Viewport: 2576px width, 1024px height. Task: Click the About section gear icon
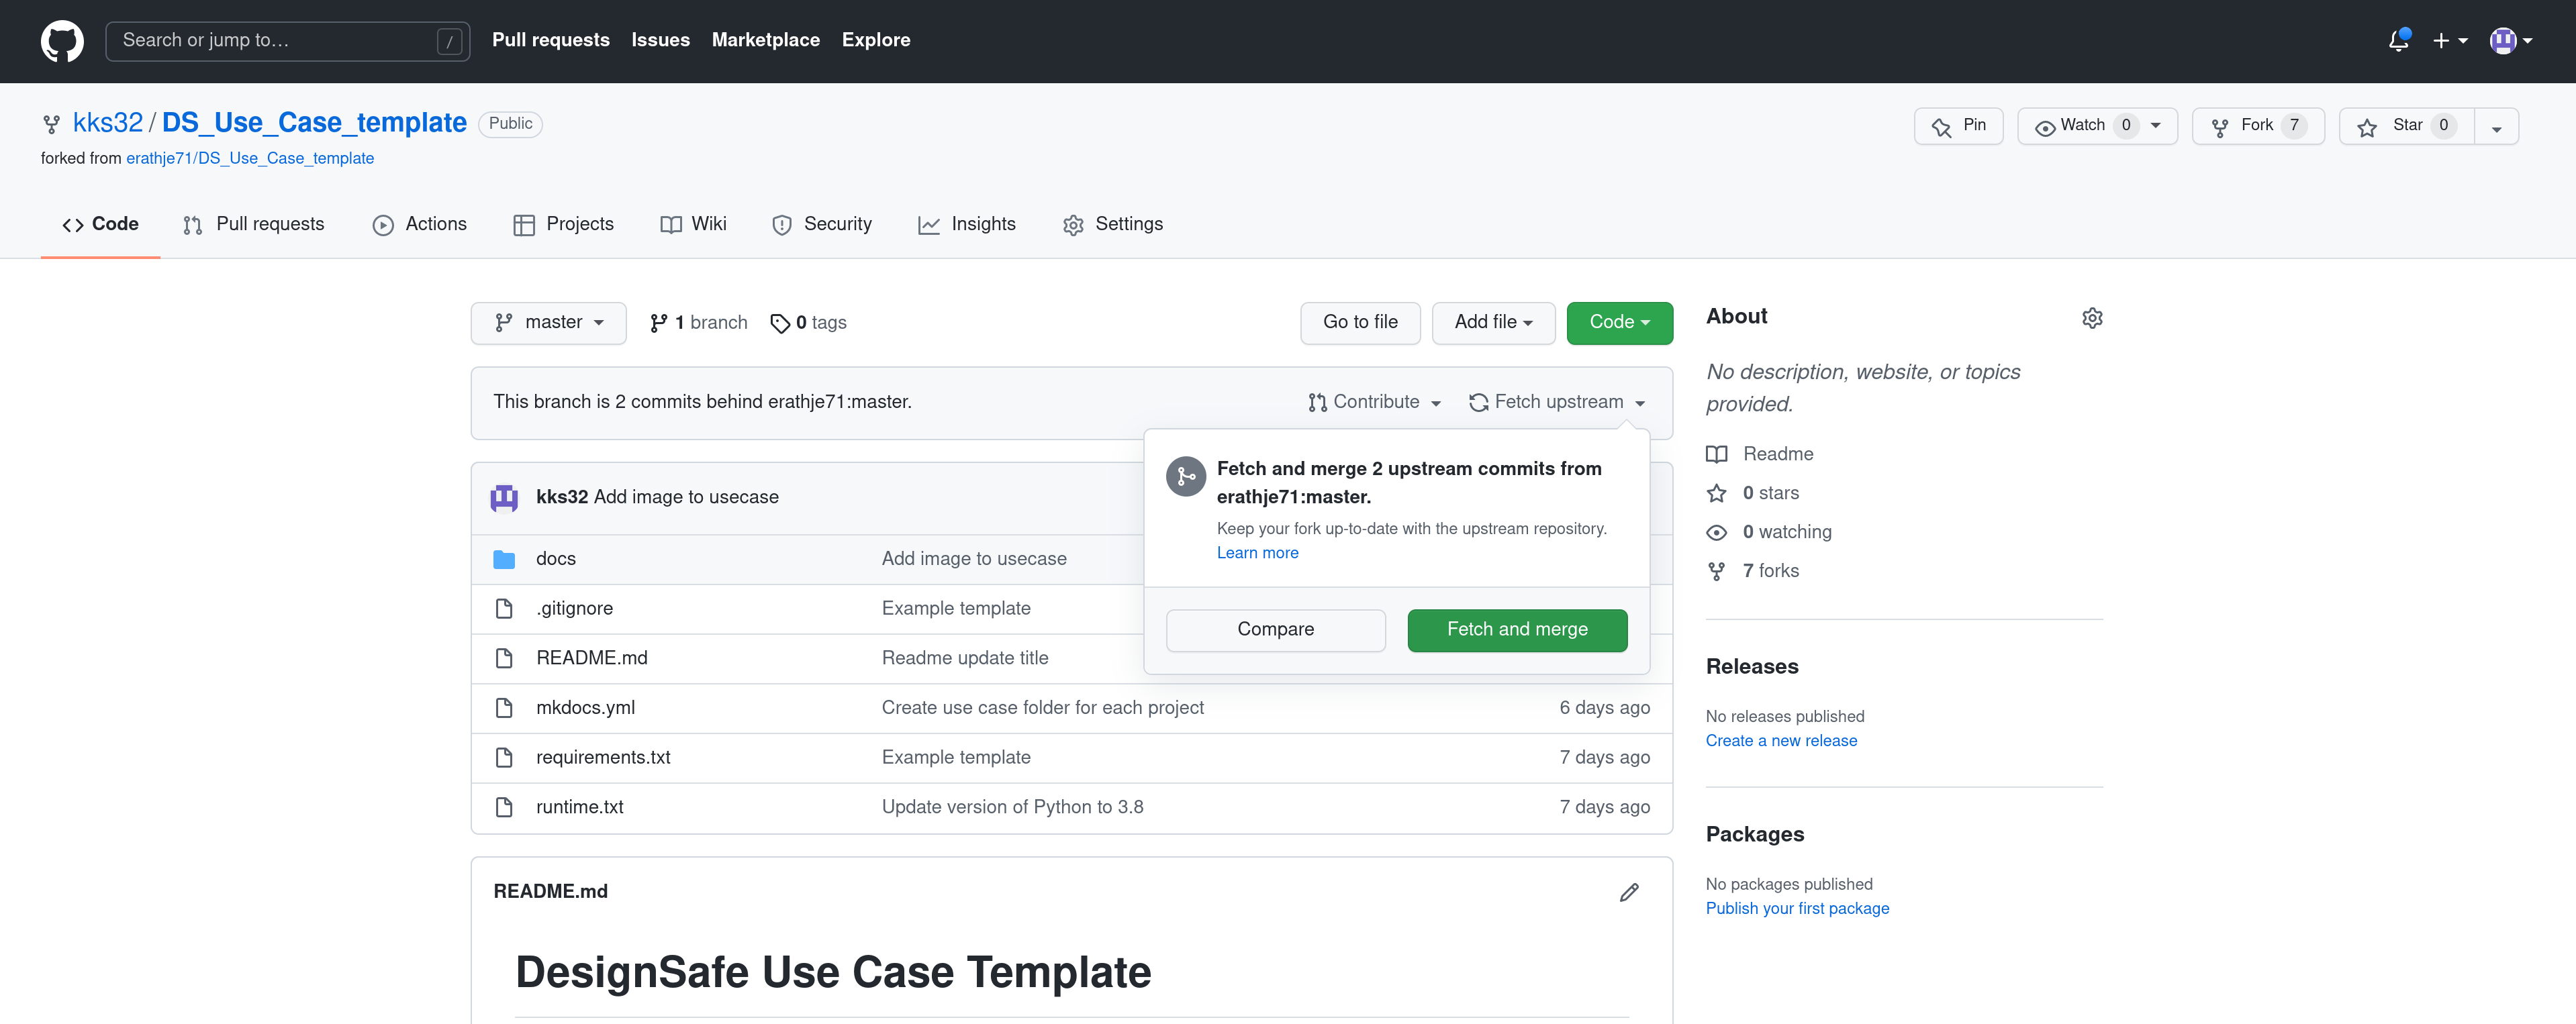(2092, 318)
